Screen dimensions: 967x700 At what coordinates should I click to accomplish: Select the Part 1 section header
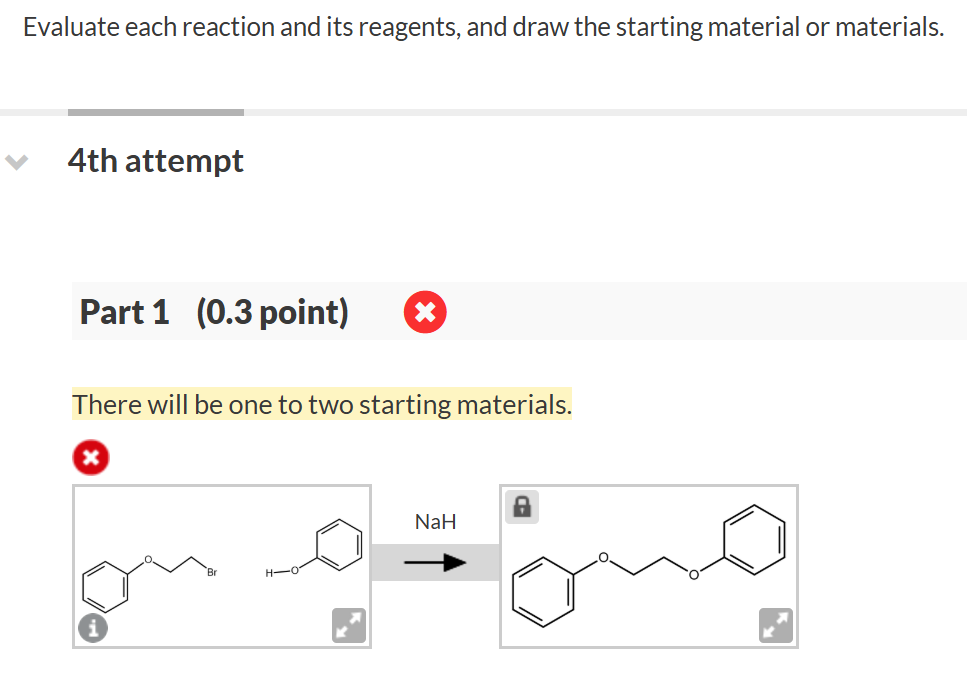point(213,311)
